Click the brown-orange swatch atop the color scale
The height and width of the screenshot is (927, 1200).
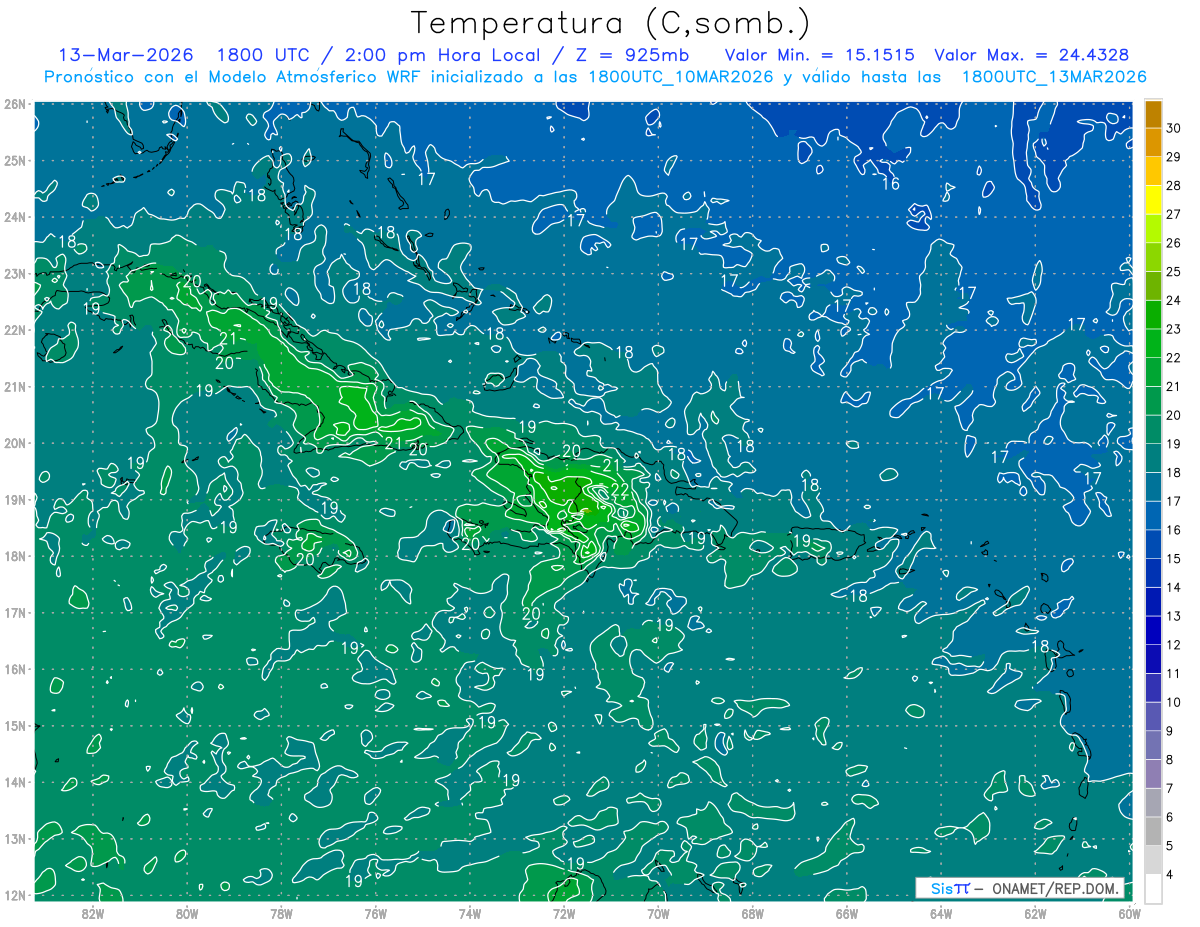tap(1153, 114)
